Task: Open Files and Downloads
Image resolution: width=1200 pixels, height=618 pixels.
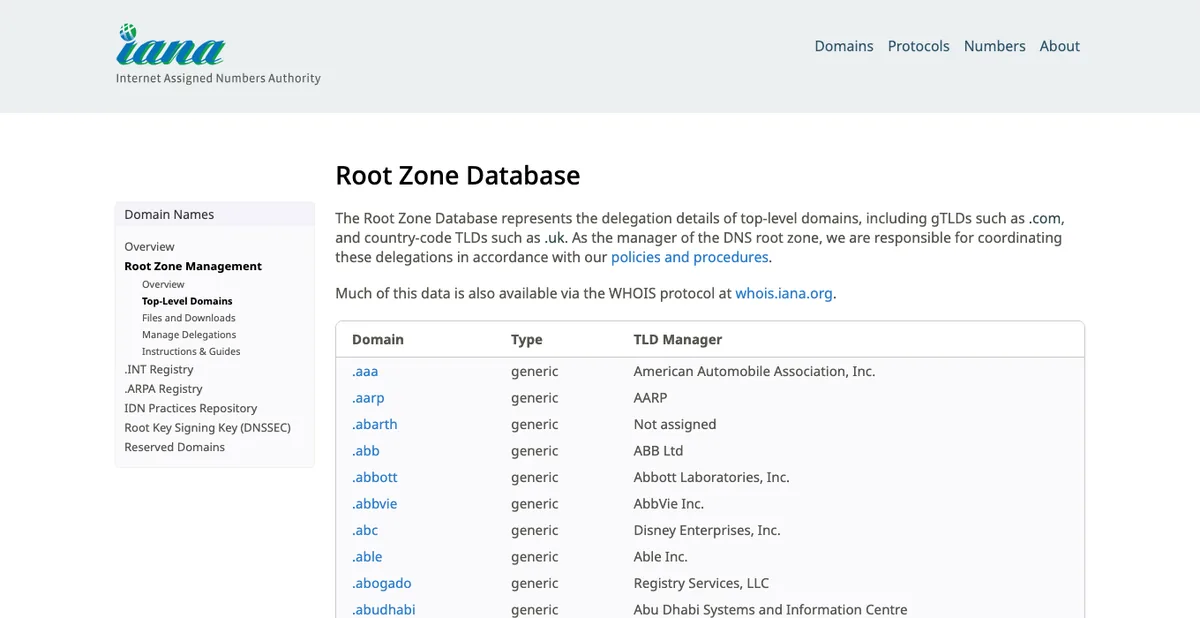Action: (189, 318)
